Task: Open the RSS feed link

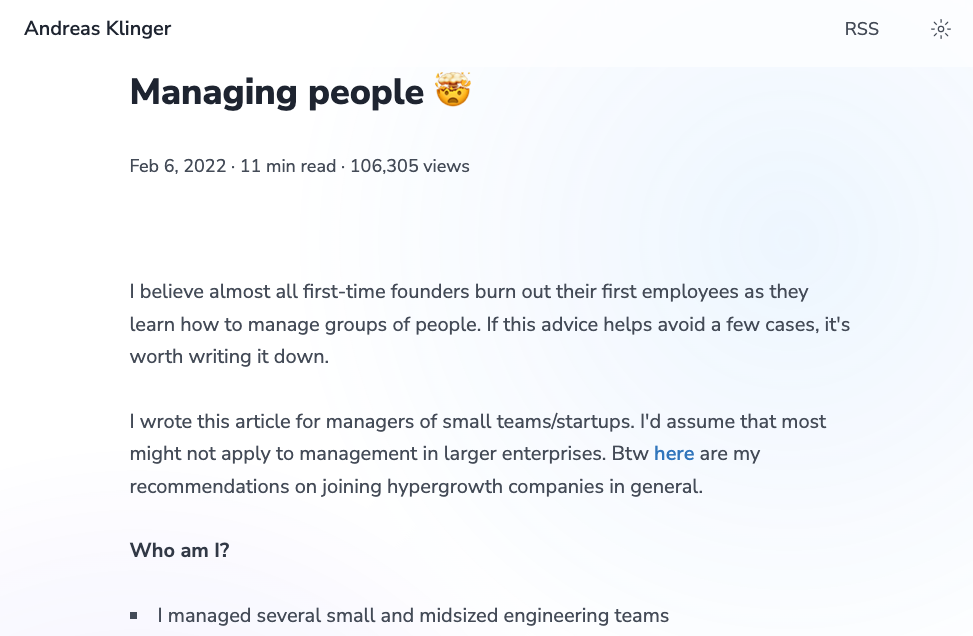Action: coord(861,29)
